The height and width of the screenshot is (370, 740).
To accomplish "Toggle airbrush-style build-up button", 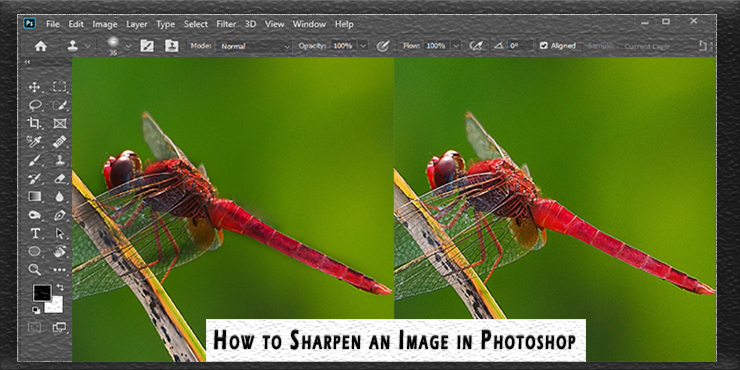I will 476,46.
